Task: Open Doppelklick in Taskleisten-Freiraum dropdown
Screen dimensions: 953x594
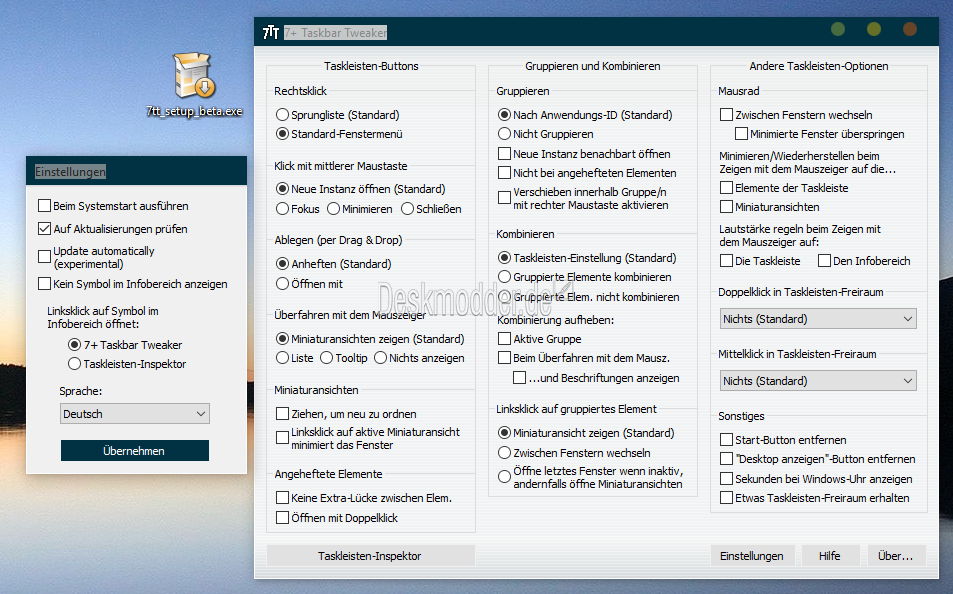Action: click(818, 319)
